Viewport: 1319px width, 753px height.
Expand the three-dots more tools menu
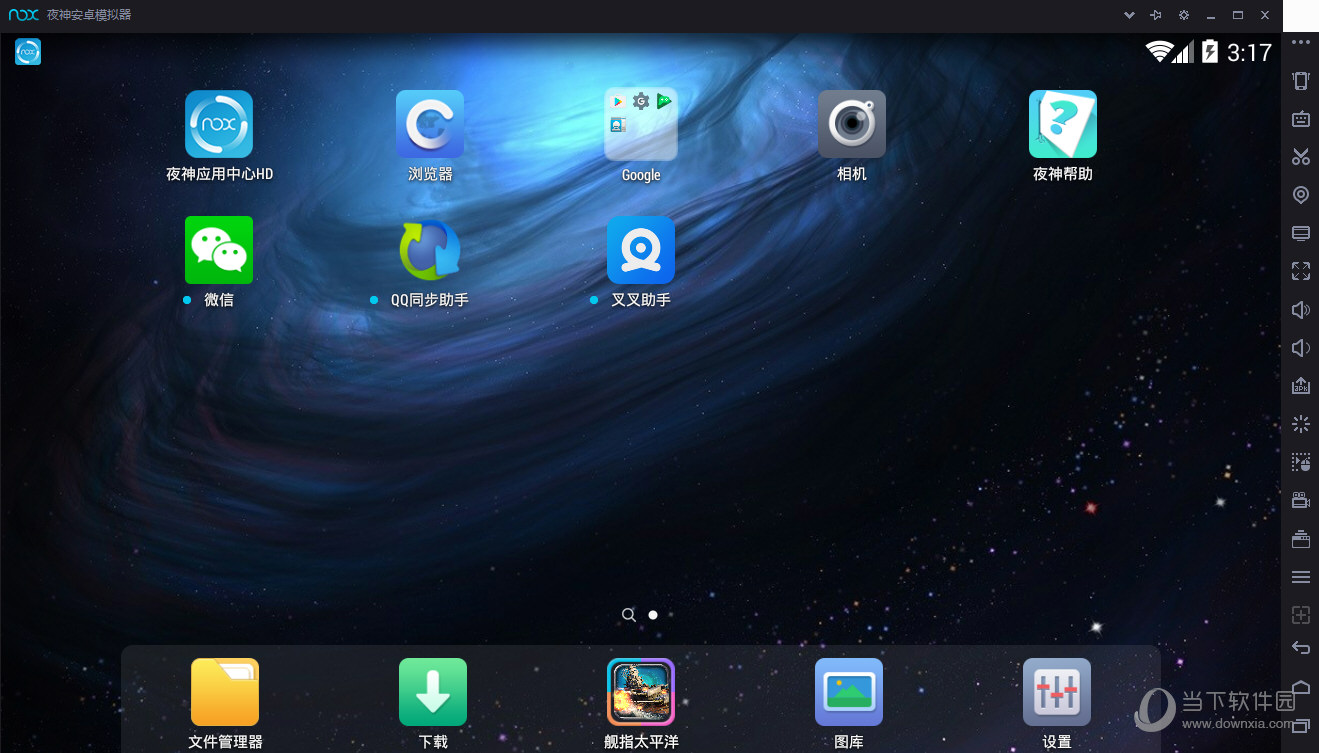[x=1300, y=43]
